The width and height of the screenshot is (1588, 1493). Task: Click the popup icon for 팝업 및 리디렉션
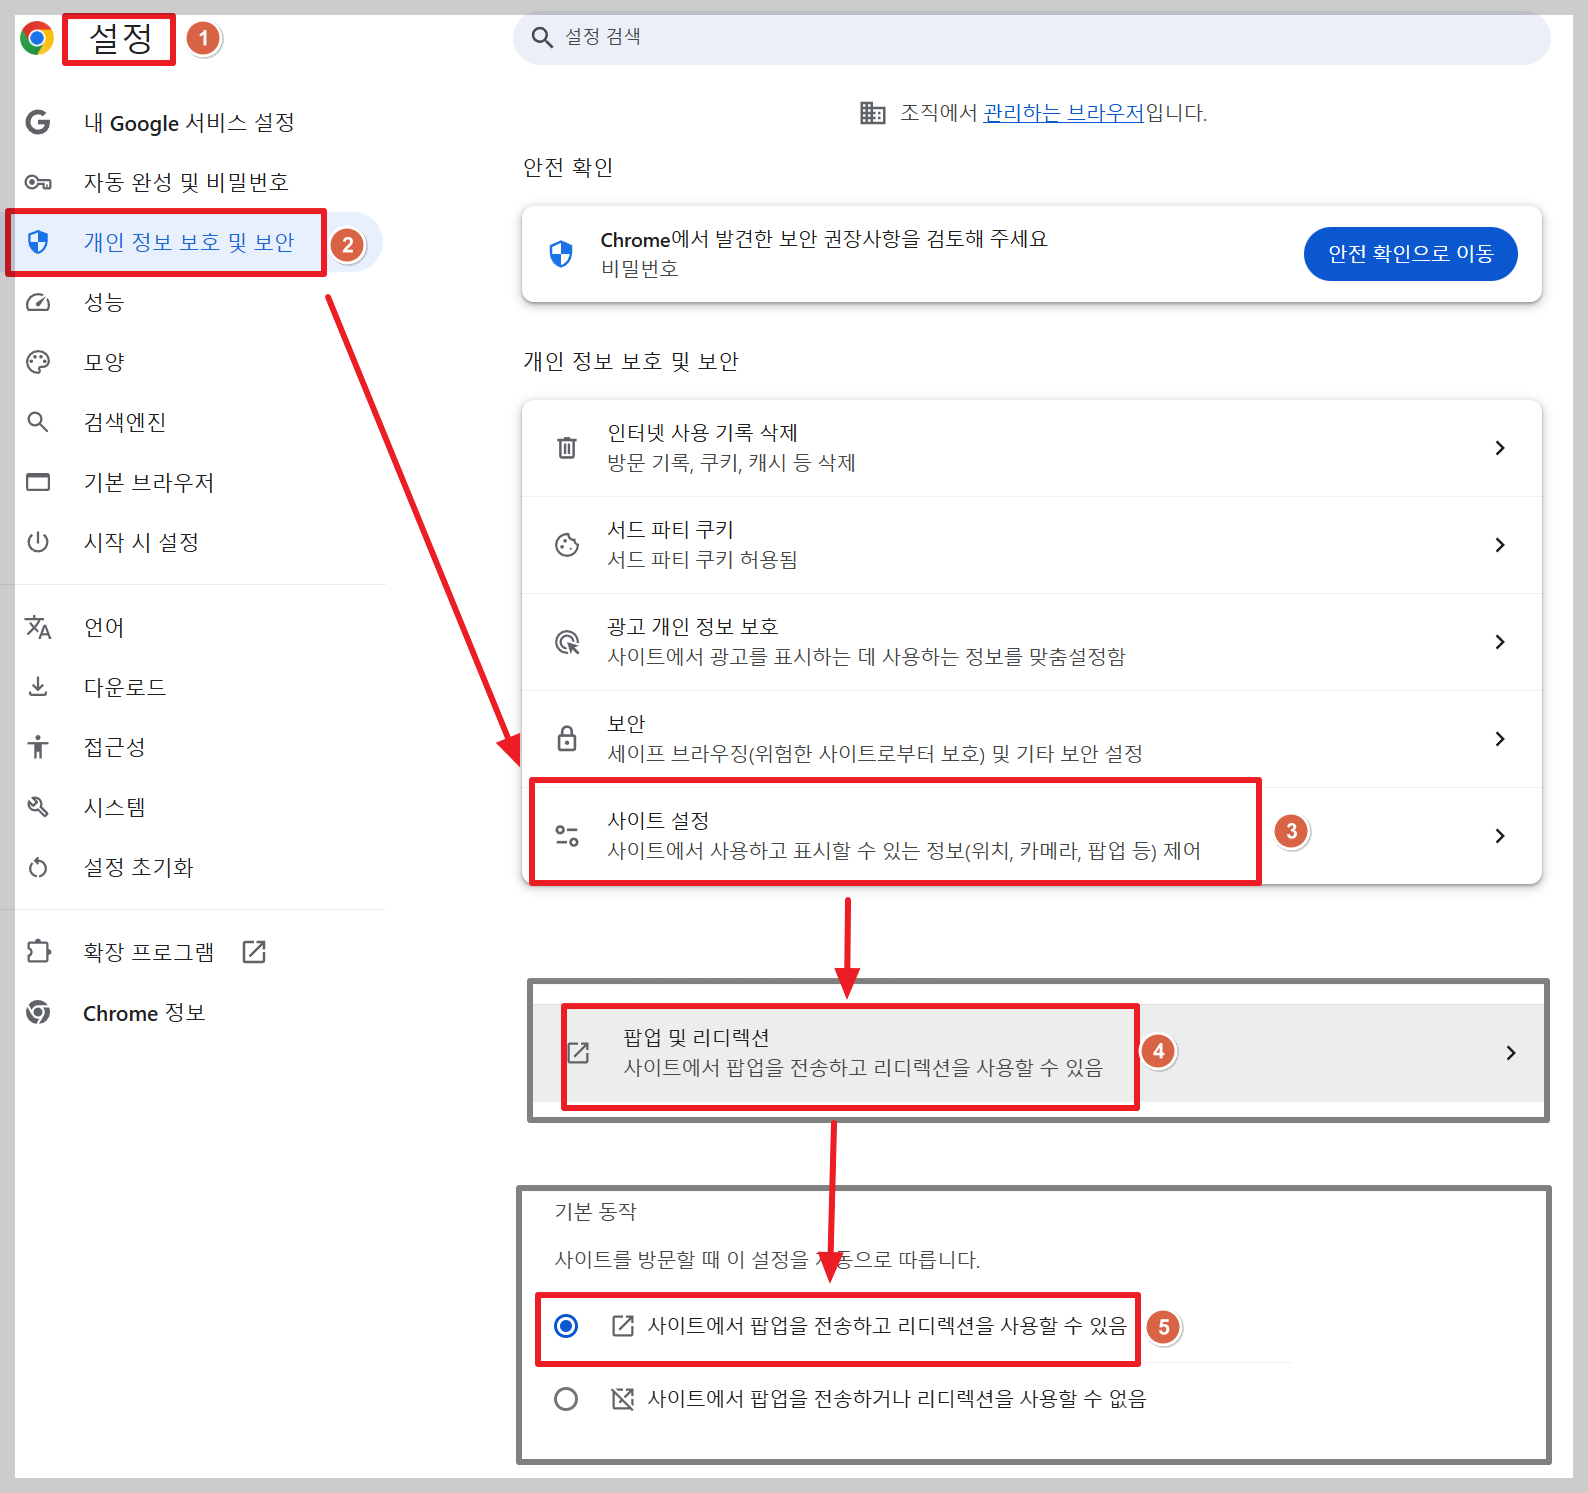tap(579, 1052)
